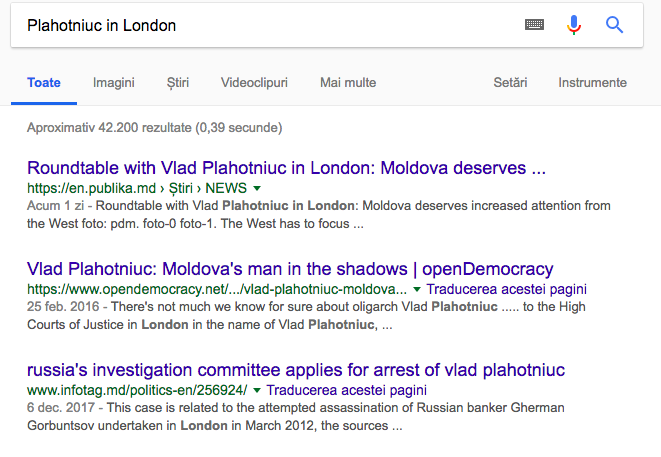Click Traducerea acestei pagini for infotag result
The image size is (661, 457).
[x=347, y=390]
